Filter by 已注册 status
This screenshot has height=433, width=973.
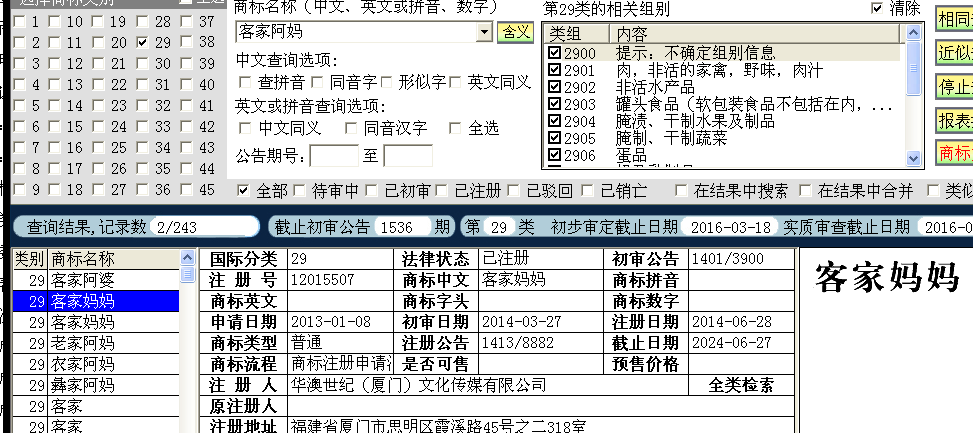(442, 190)
